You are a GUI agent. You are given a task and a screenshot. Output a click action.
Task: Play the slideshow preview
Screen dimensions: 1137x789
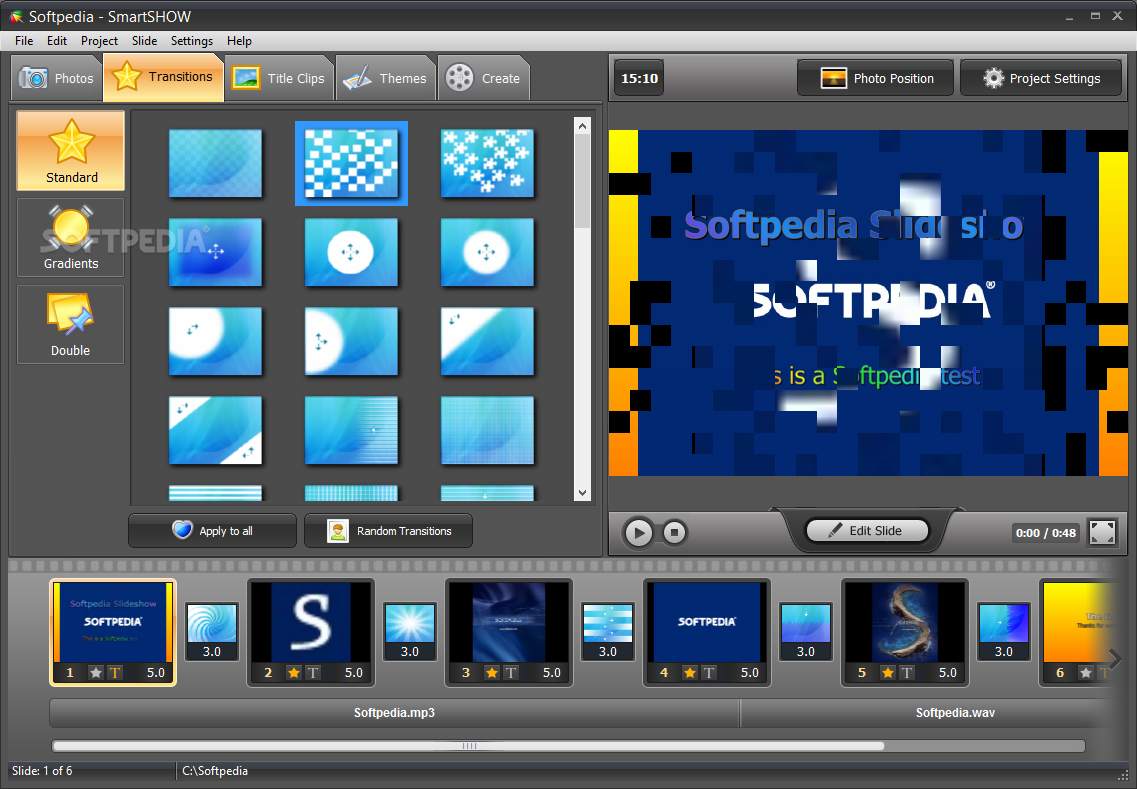(x=638, y=533)
